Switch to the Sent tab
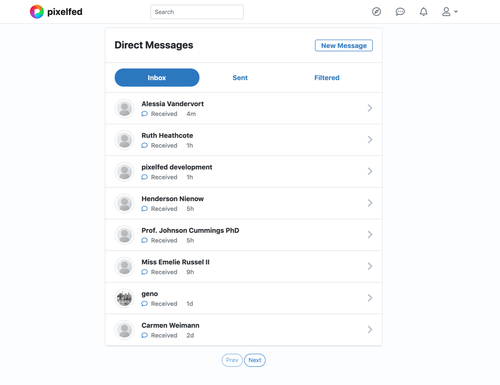Image resolution: width=500 pixels, height=385 pixels. (x=240, y=78)
